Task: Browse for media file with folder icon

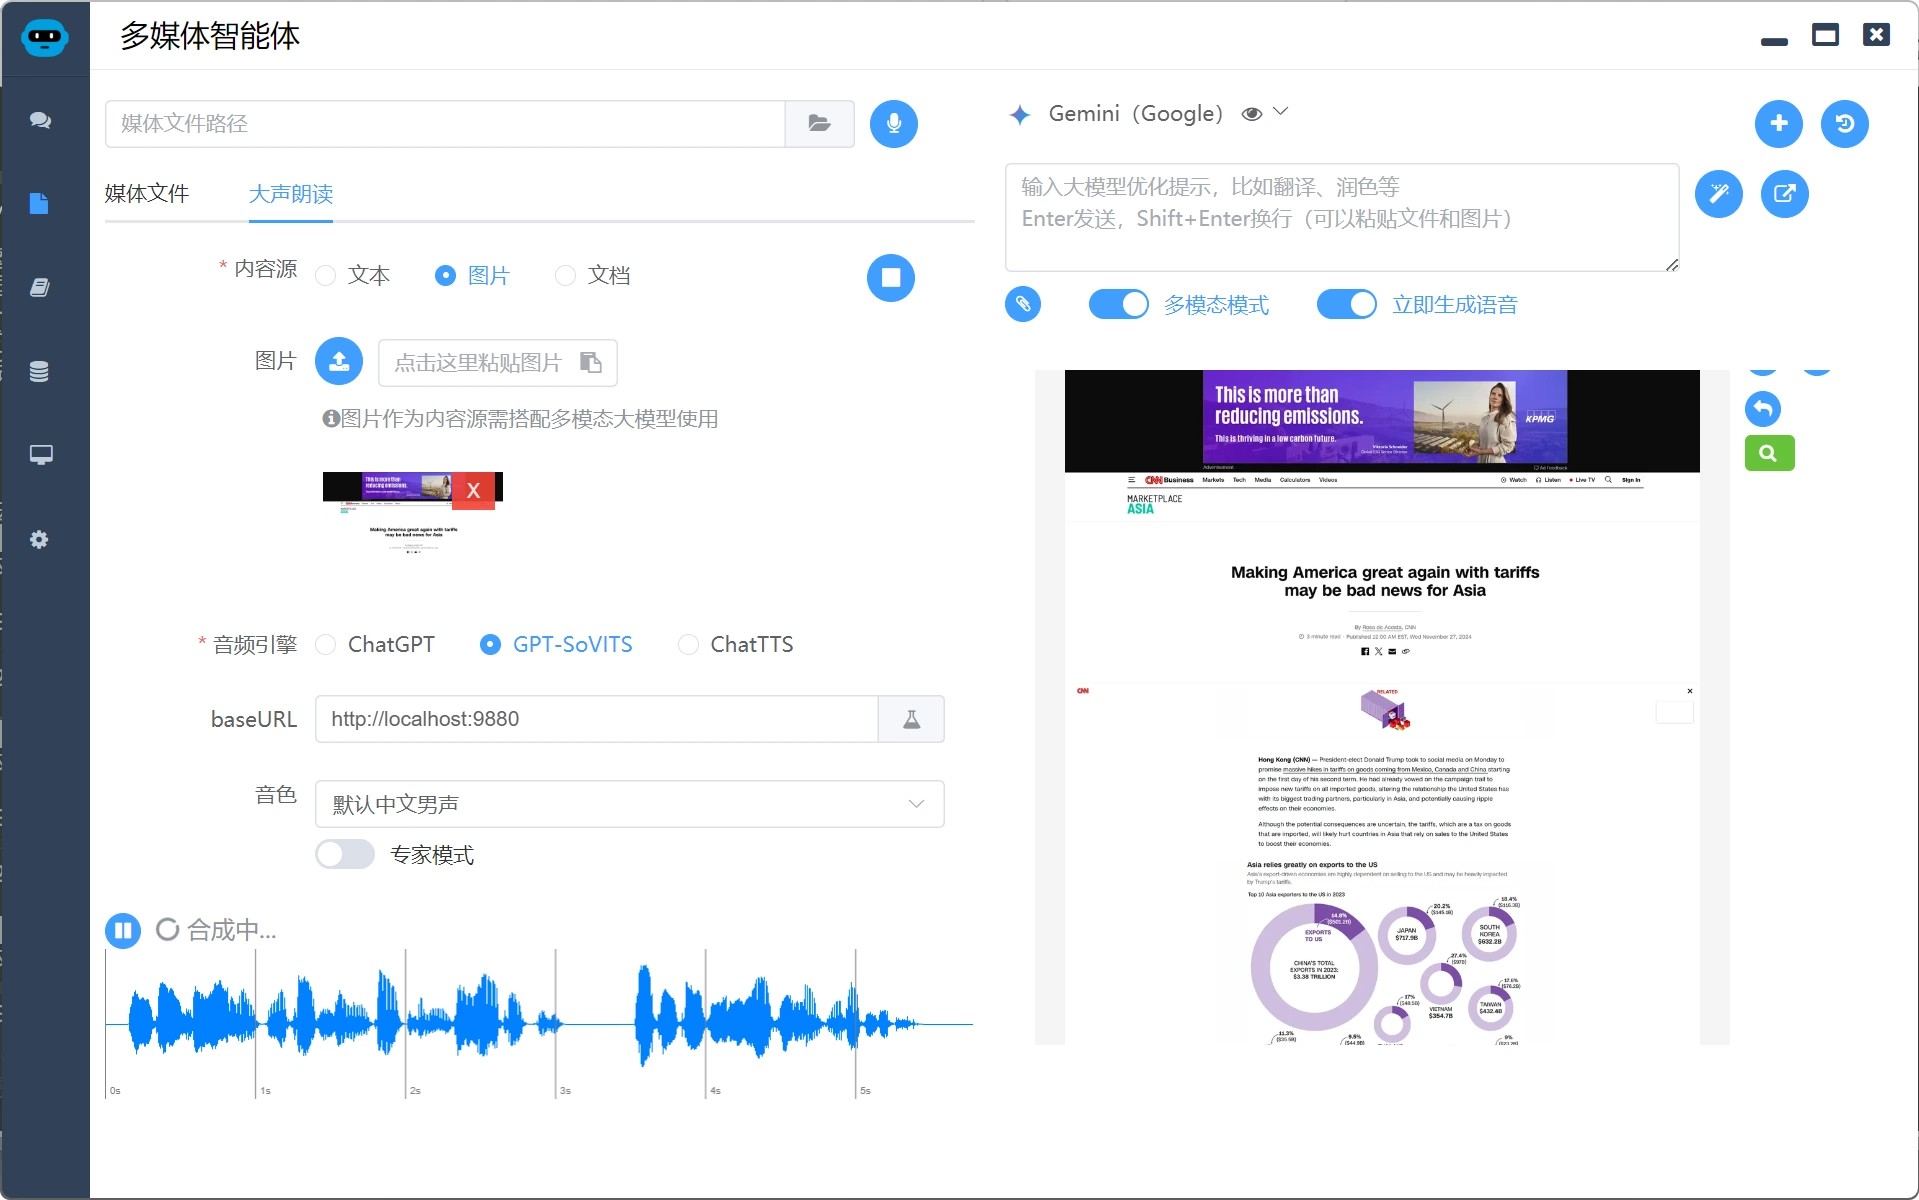Action: (819, 123)
